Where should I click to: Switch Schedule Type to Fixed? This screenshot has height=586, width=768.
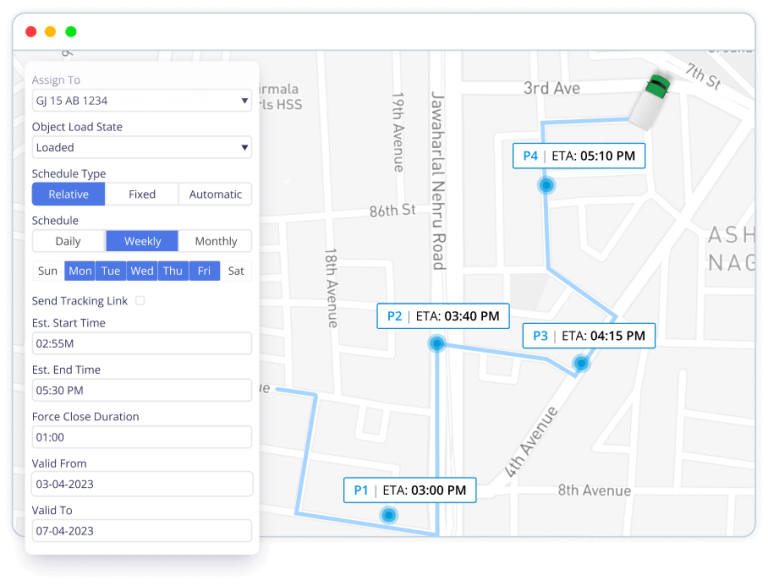click(x=142, y=194)
